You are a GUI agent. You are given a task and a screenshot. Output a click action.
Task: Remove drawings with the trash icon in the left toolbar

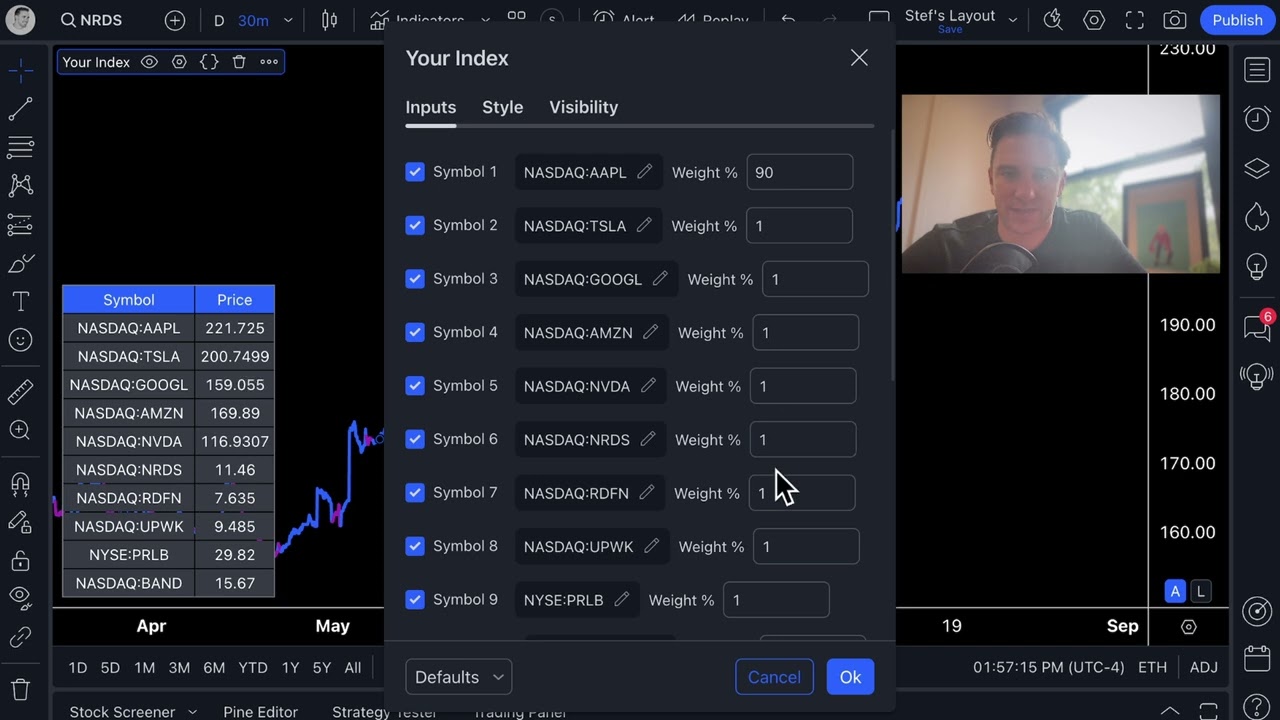pyautogui.click(x=20, y=689)
